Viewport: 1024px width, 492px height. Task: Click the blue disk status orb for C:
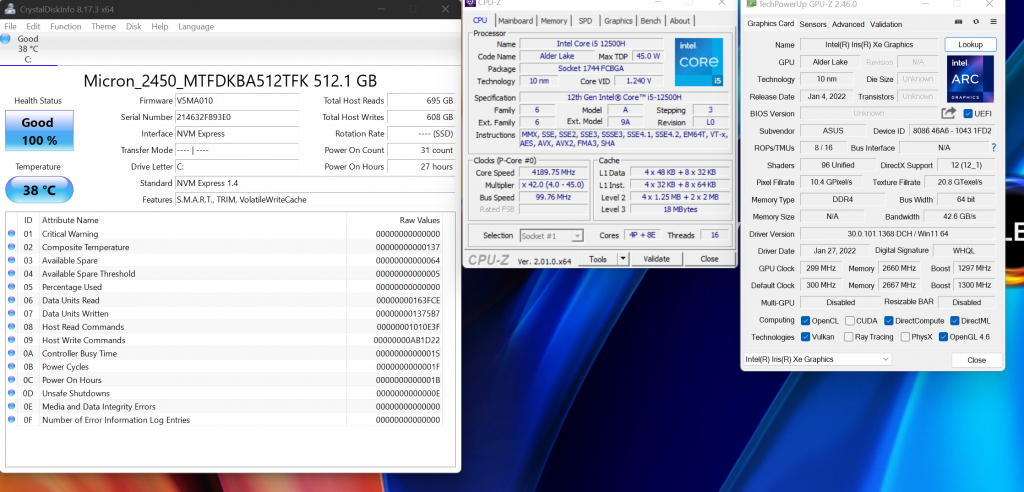(7, 40)
